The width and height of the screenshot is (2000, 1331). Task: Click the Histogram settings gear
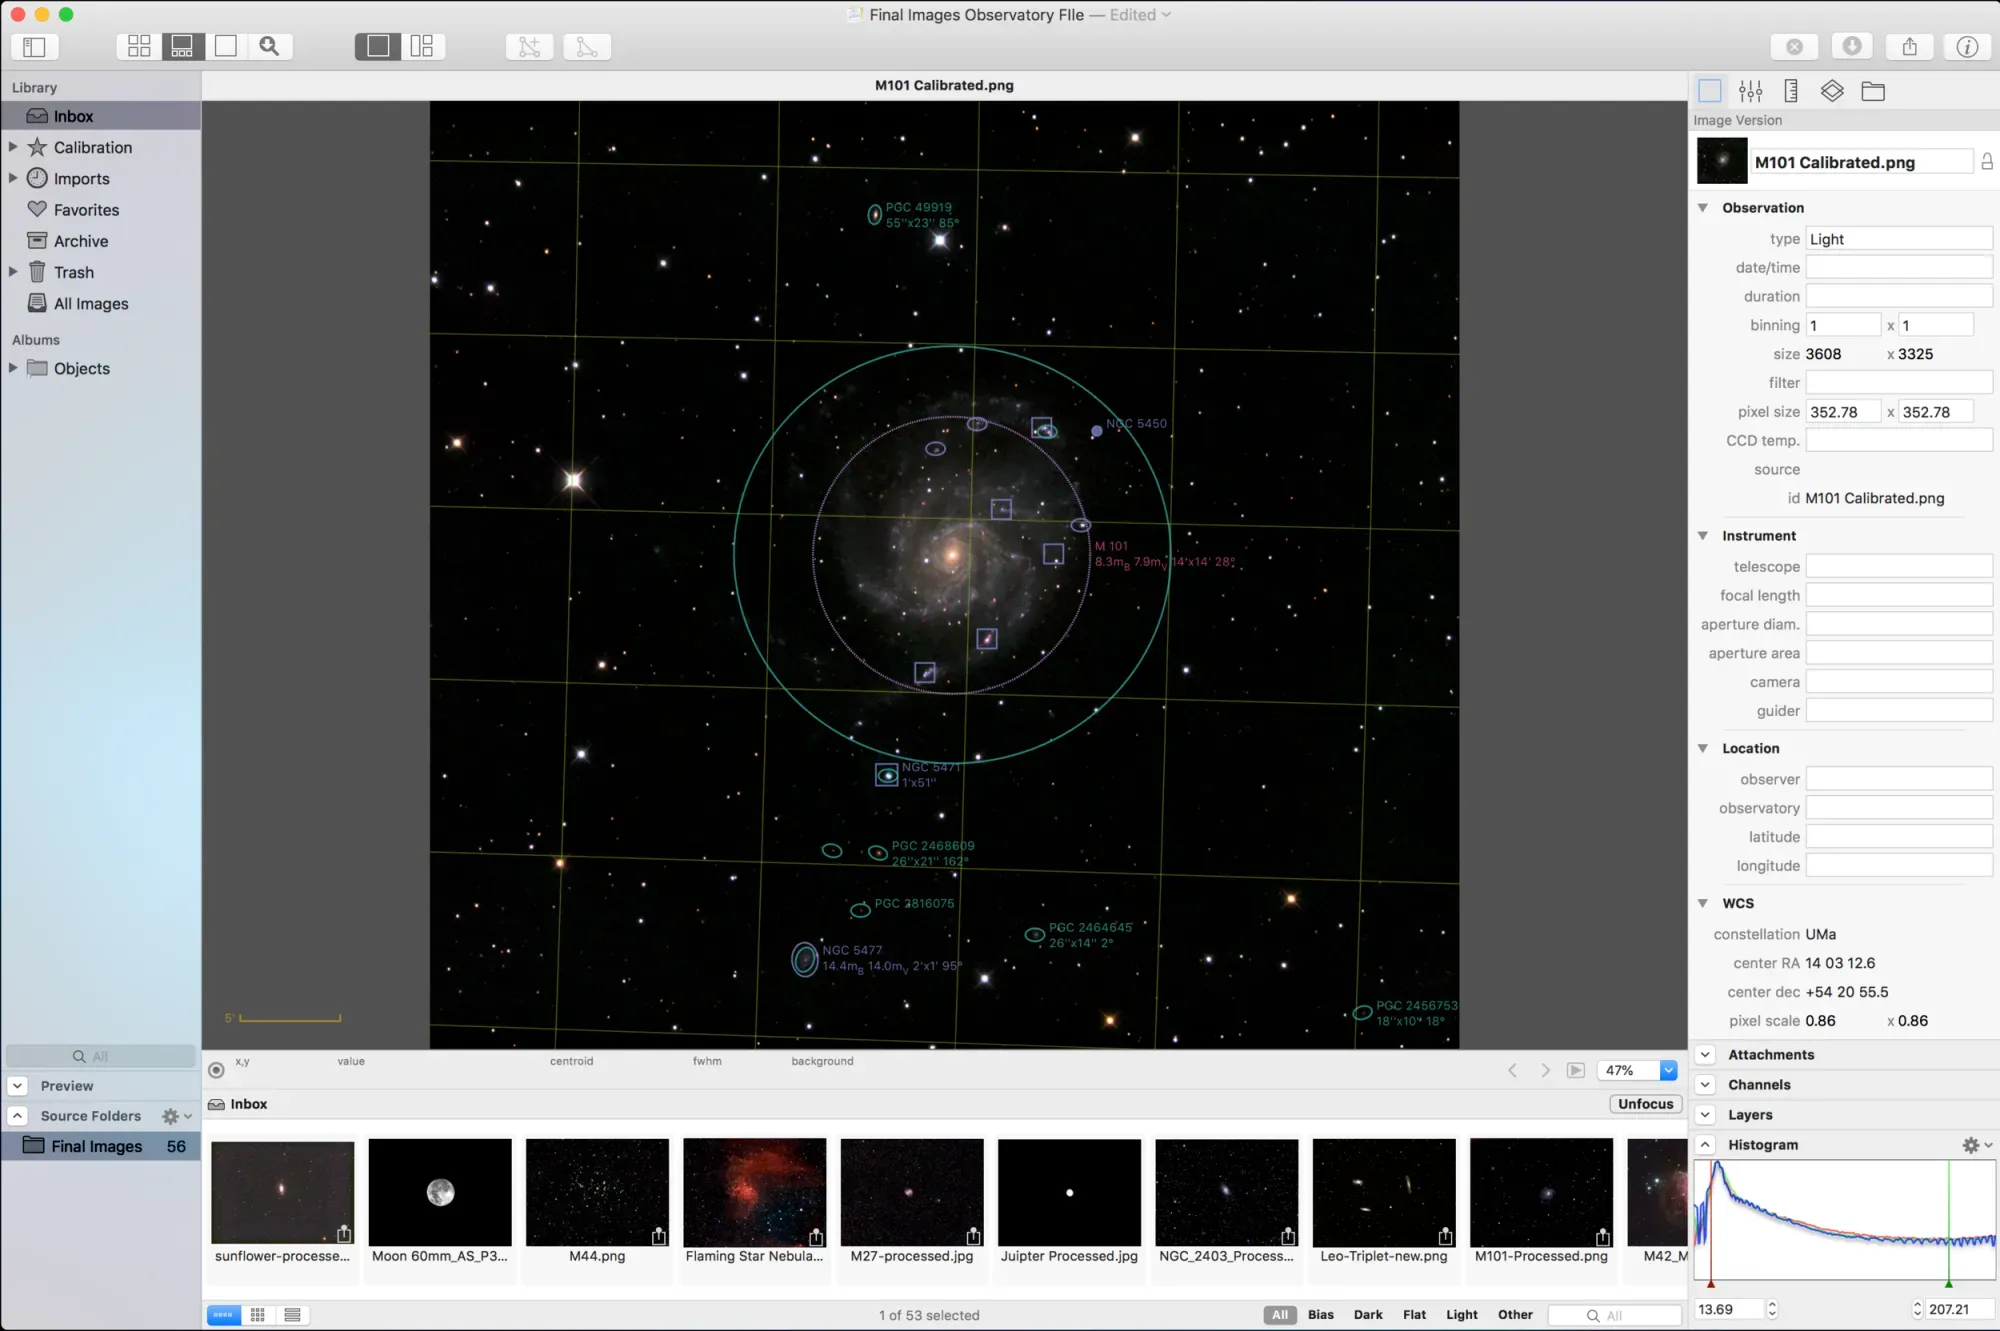1971,1145
